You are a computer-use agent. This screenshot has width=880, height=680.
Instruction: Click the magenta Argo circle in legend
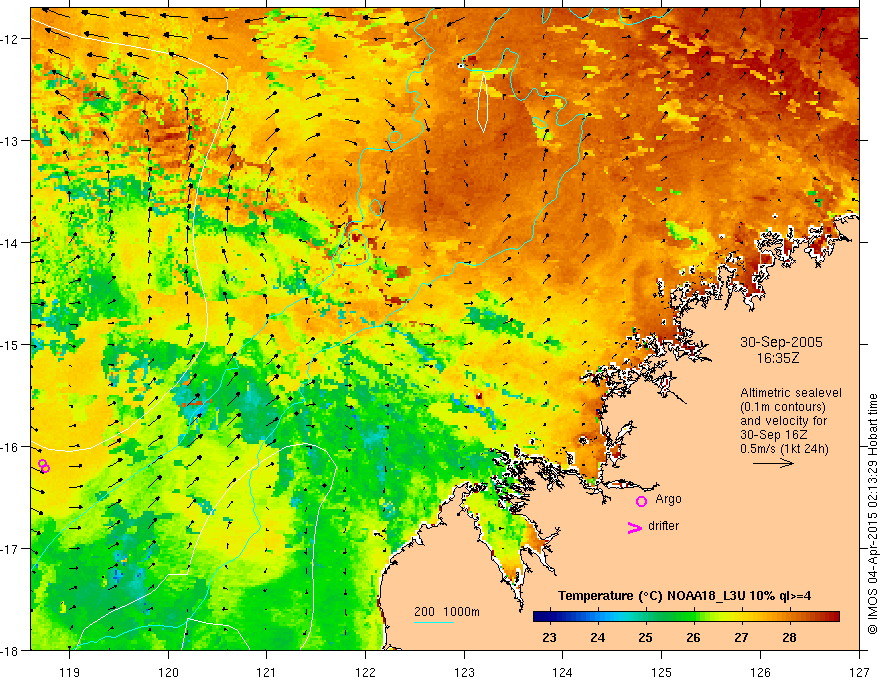[x=641, y=501]
